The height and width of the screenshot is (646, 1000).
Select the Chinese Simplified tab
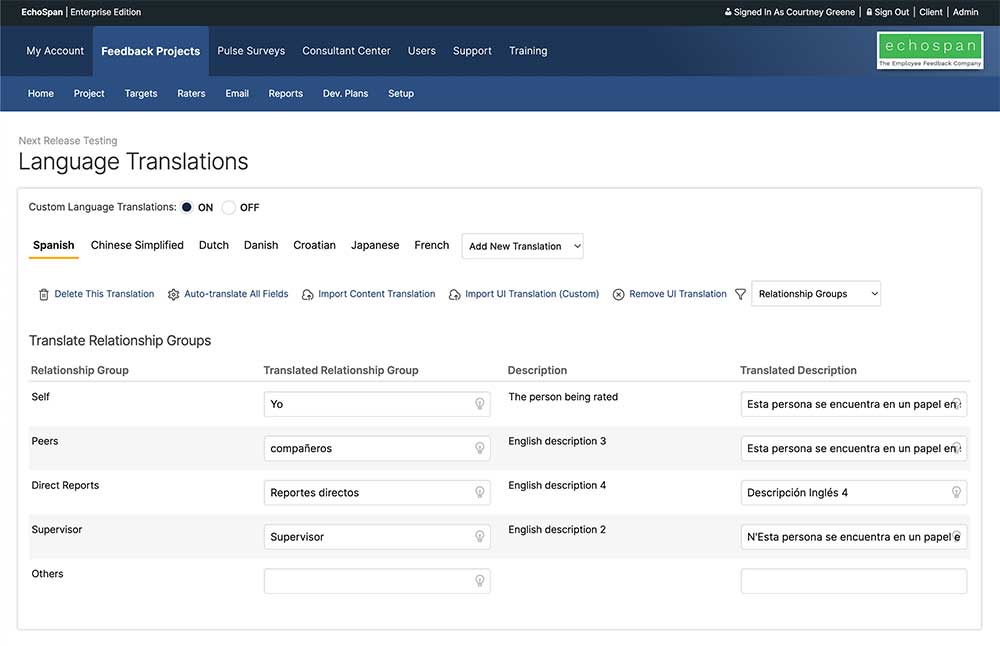pos(137,245)
